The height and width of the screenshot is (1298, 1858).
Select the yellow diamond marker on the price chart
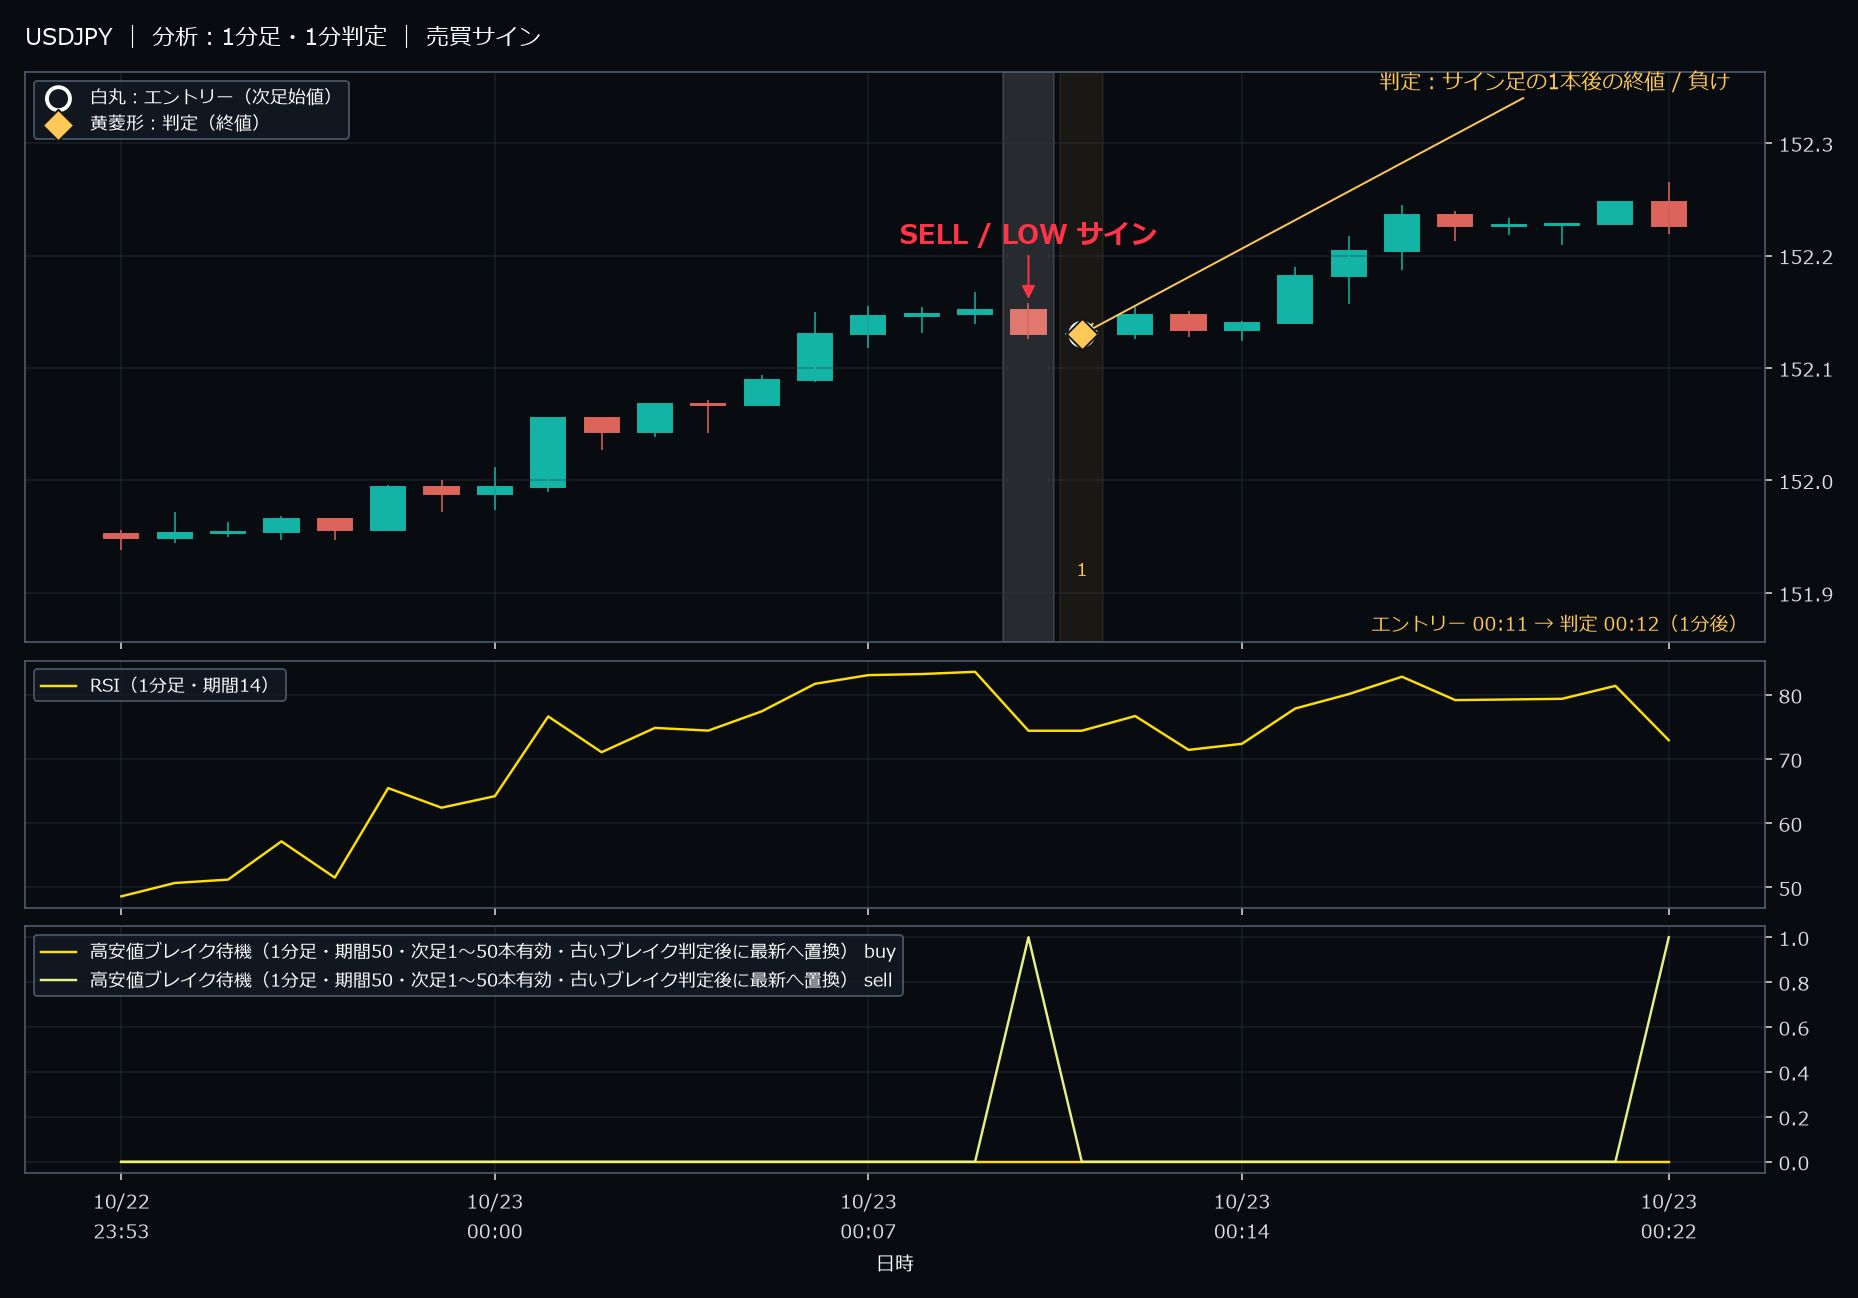pyautogui.click(x=1081, y=334)
